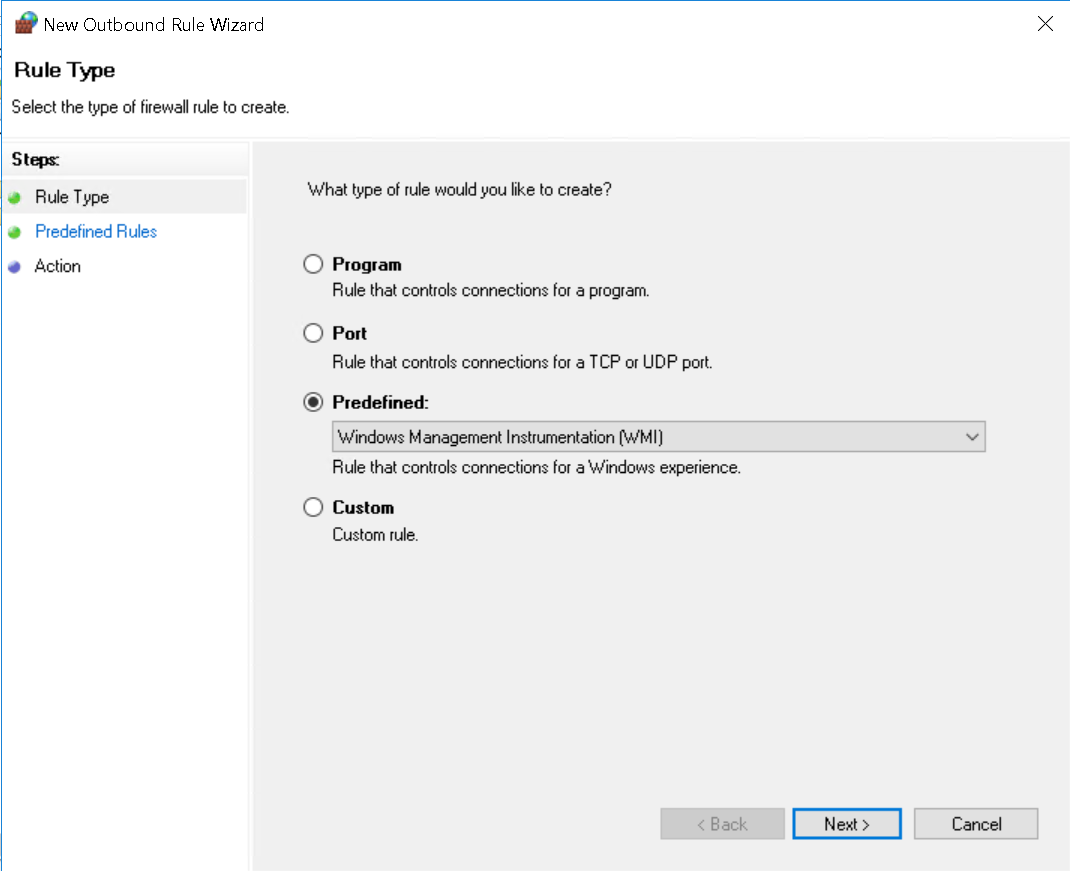The height and width of the screenshot is (871, 1070).
Task: Click the 'New Outbound Rule Wizard' window title
Action: (154, 25)
